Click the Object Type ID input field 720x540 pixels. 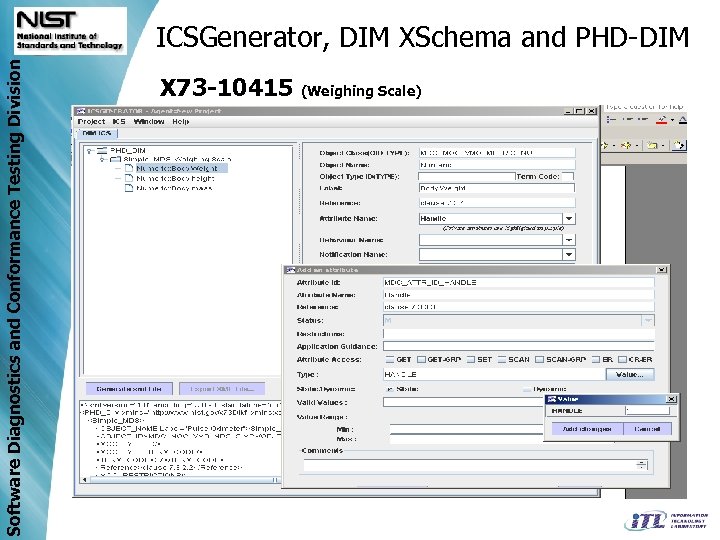click(467, 176)
